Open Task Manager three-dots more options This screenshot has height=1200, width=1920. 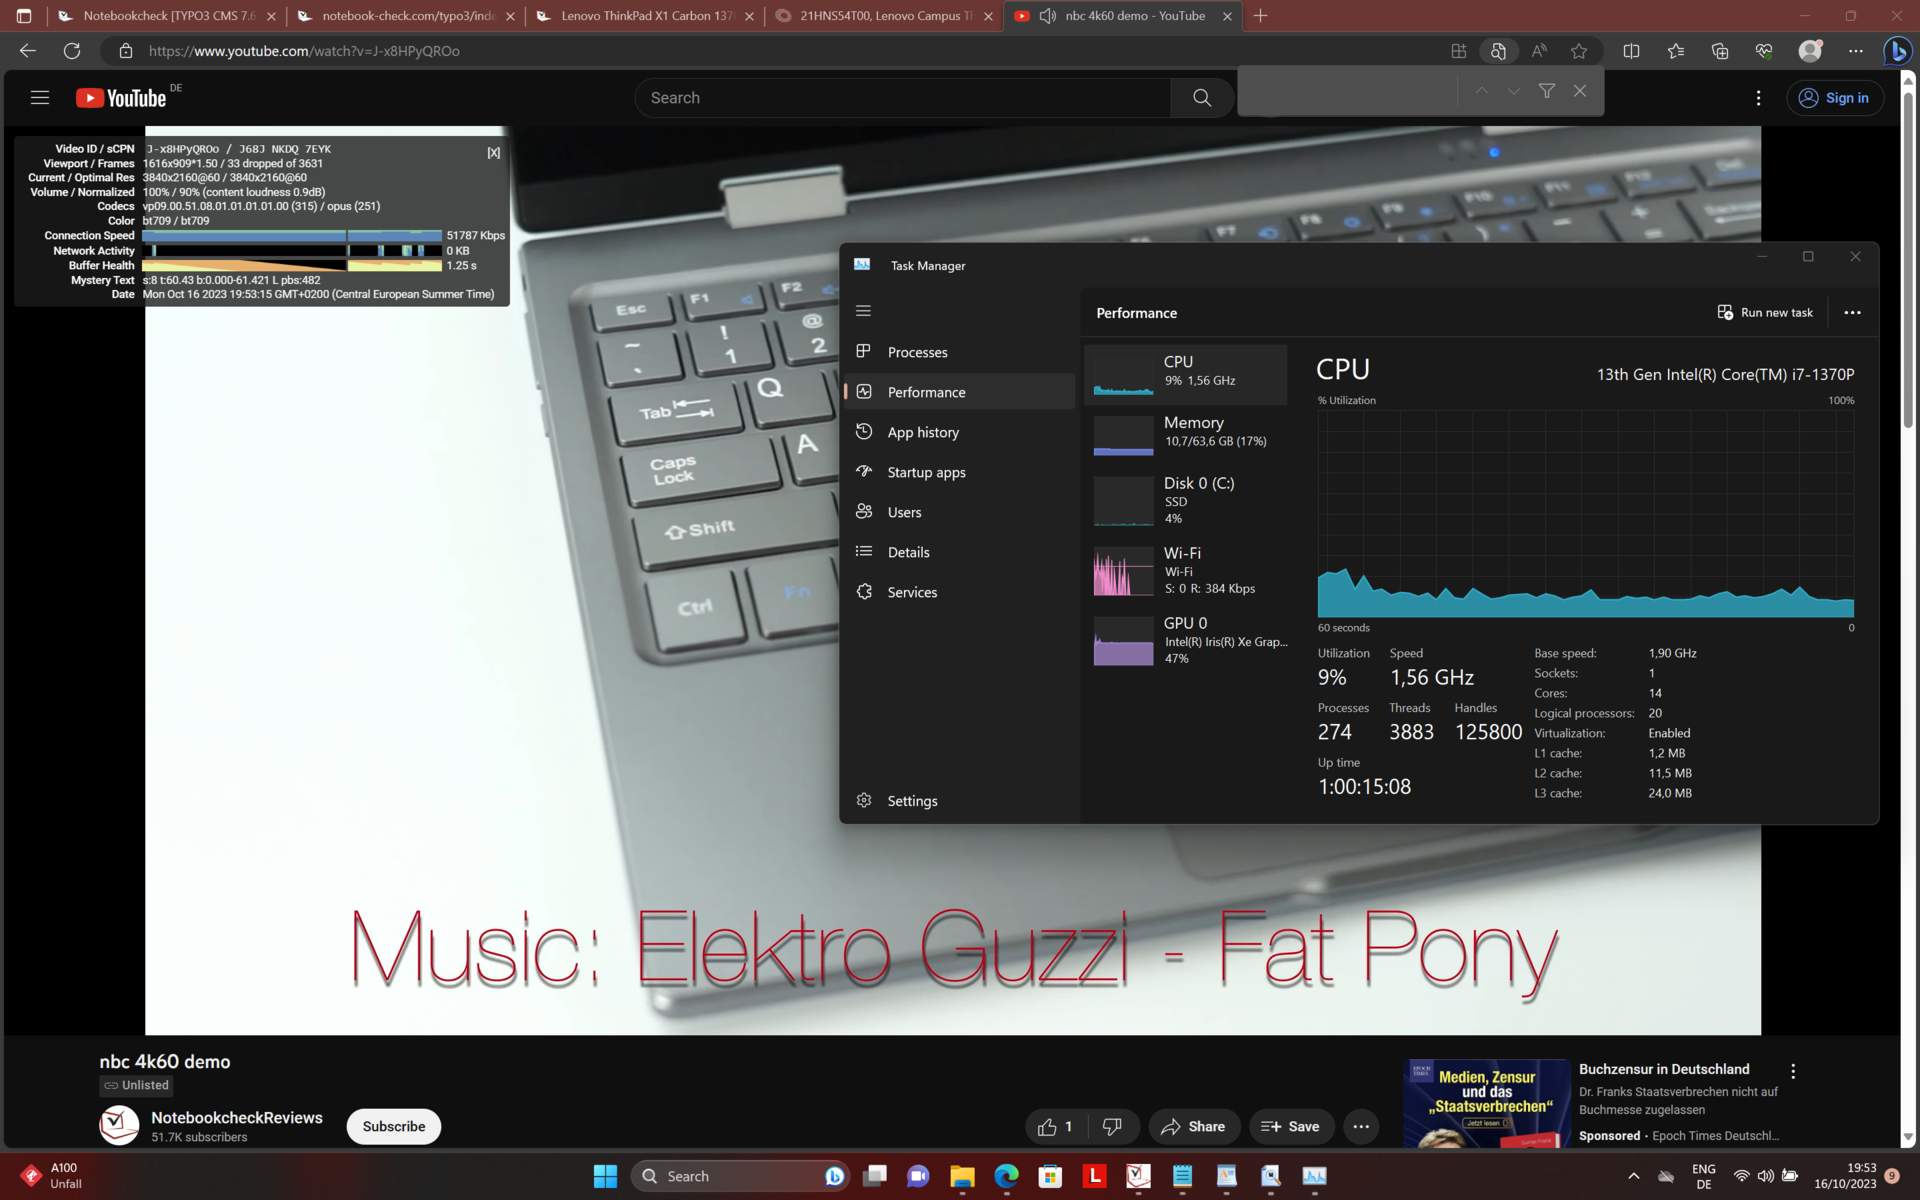[x=1852, y=313]
